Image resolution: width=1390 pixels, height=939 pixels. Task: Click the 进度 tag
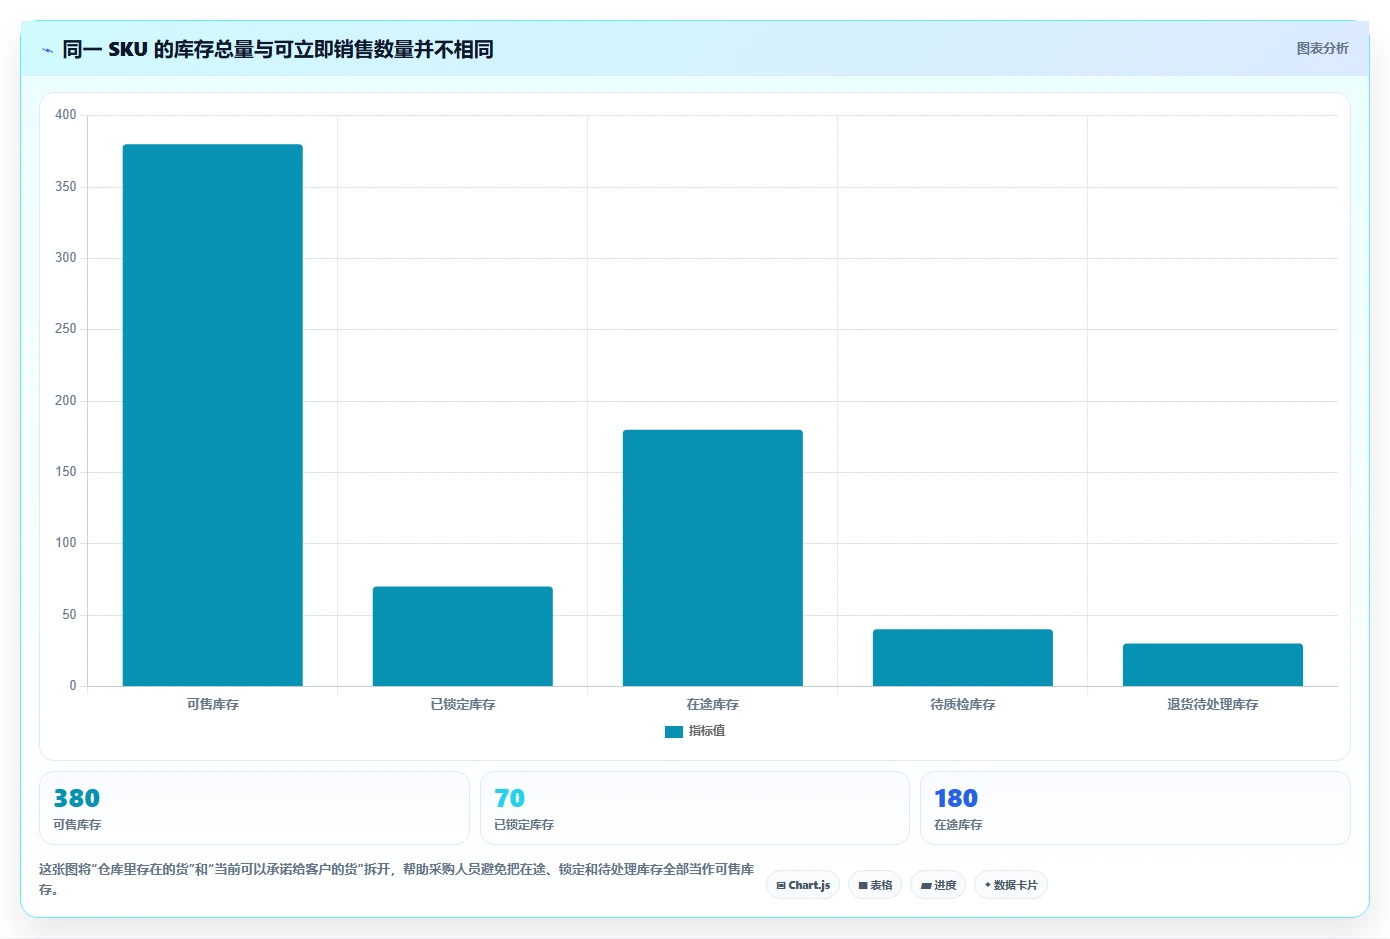pyautogui.click(x=938, y=885)
